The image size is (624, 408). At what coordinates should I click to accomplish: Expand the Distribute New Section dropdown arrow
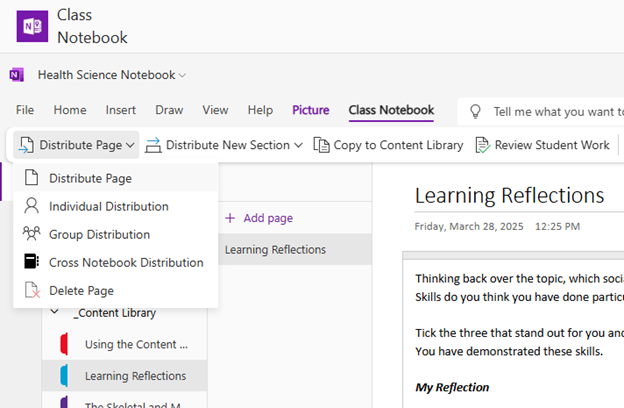(x=298, y=145)
